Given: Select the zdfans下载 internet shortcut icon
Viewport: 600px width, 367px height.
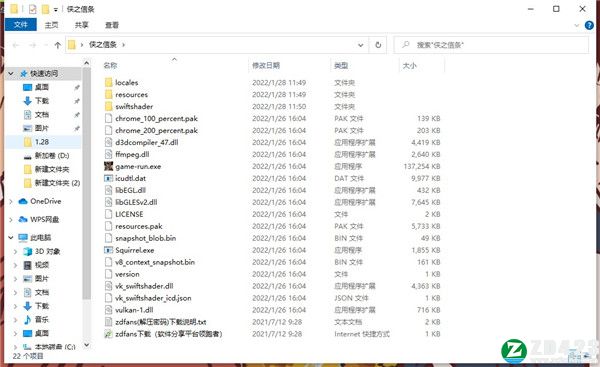Looking at the screenshot, I should pyautogui.click(x=109, y=334).
